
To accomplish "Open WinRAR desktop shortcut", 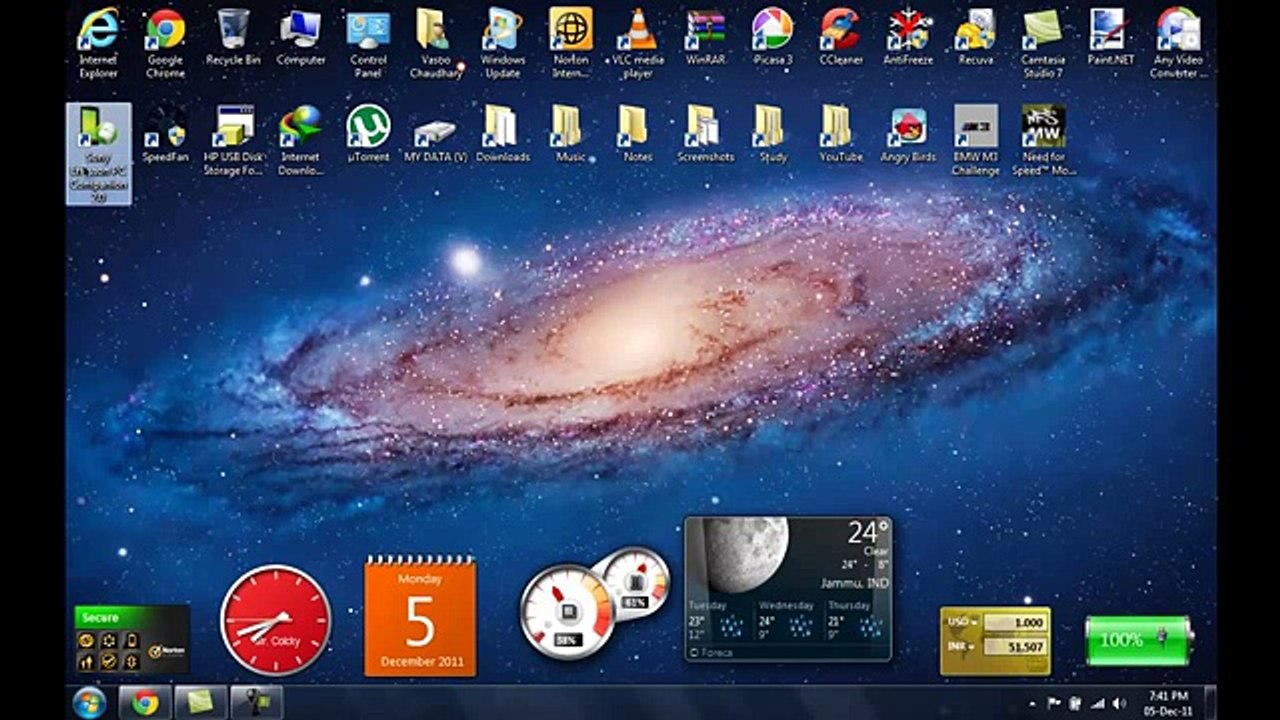I will tap(705, 37).
